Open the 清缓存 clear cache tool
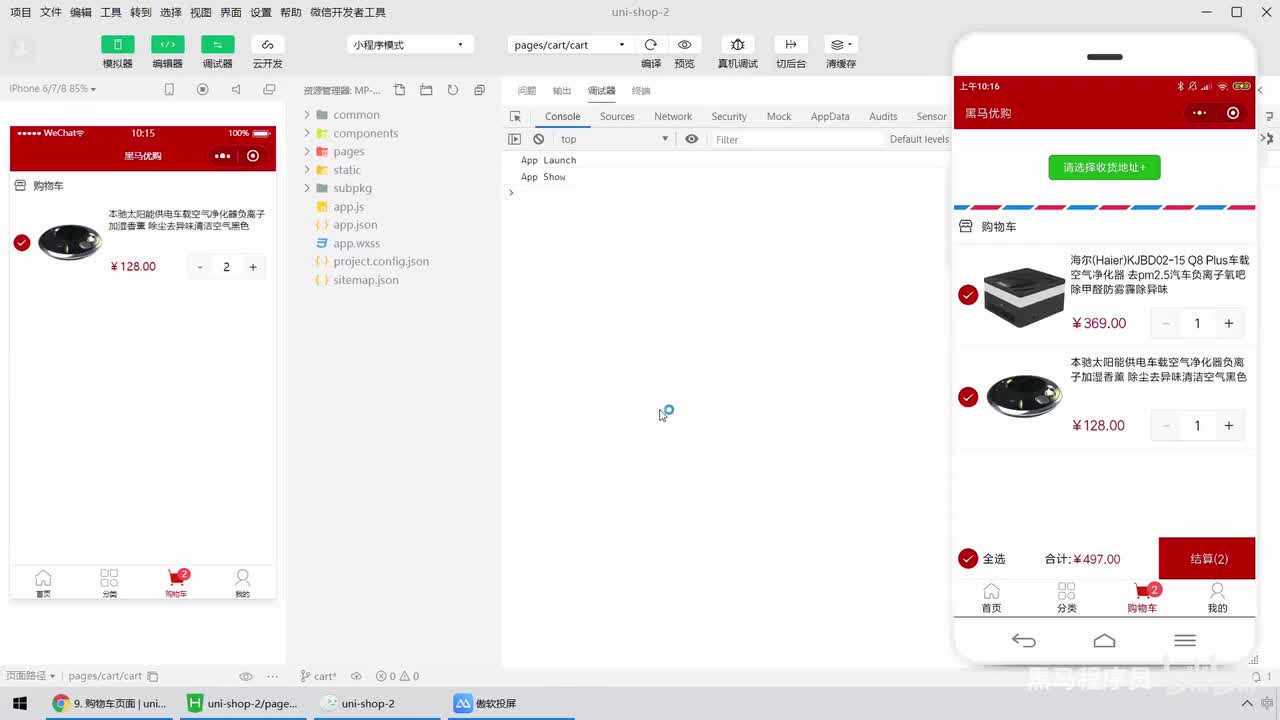1280x720 pixels. point(840,45)
